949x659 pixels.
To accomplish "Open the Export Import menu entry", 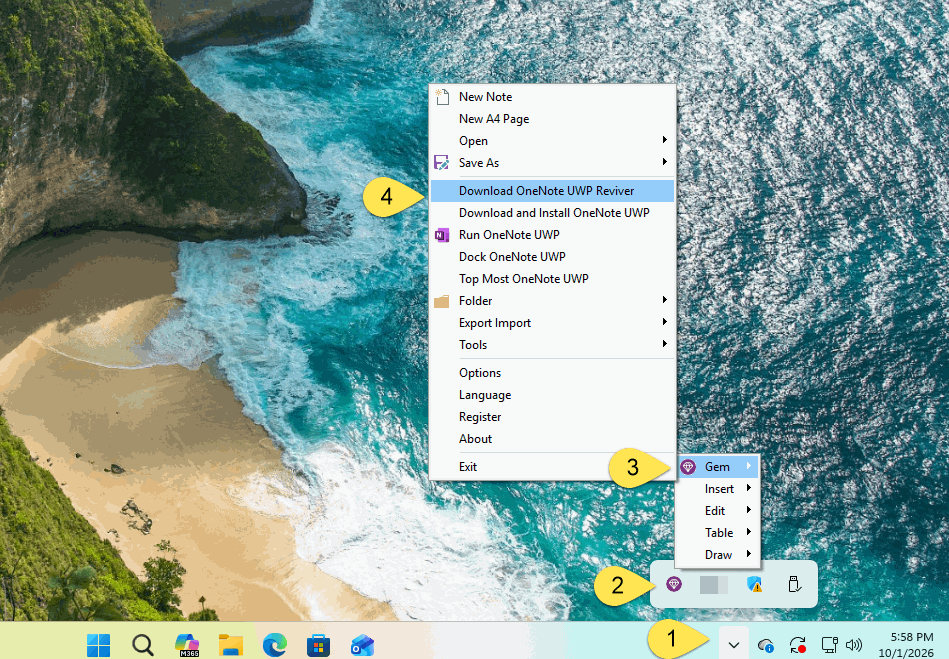I will 552,323.
